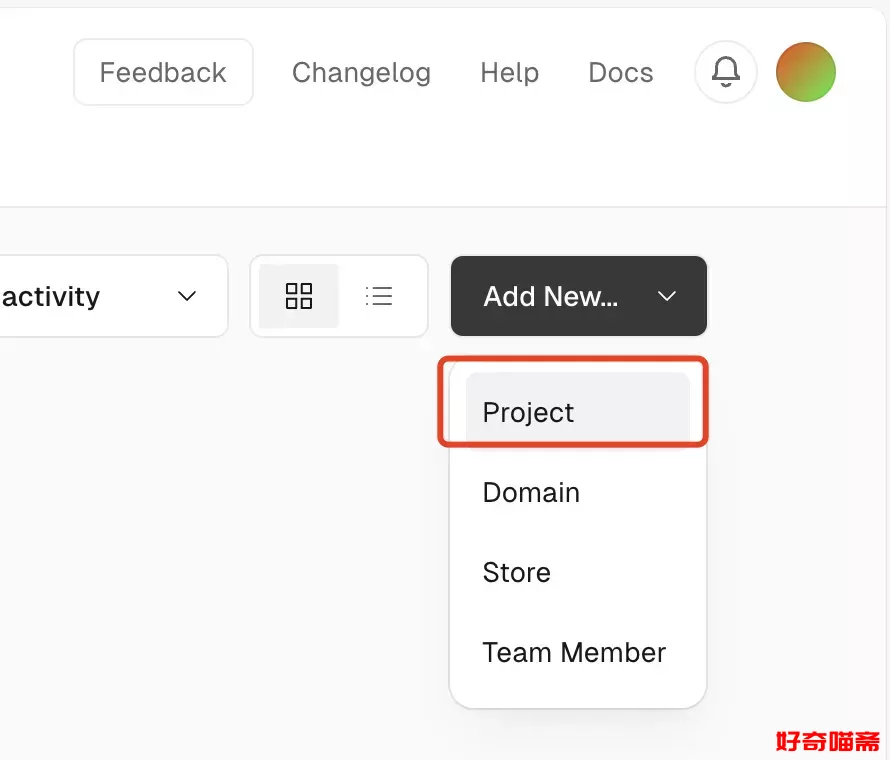
Task: Collapse the Add New… dropdown
Action: [x=579, y=296]
